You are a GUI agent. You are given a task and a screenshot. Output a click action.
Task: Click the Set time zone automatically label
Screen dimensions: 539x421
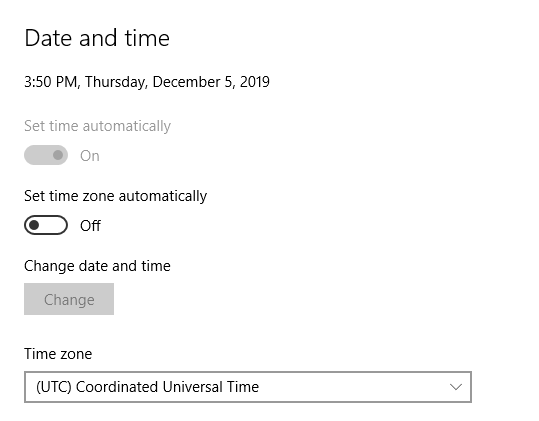point(116,196)
